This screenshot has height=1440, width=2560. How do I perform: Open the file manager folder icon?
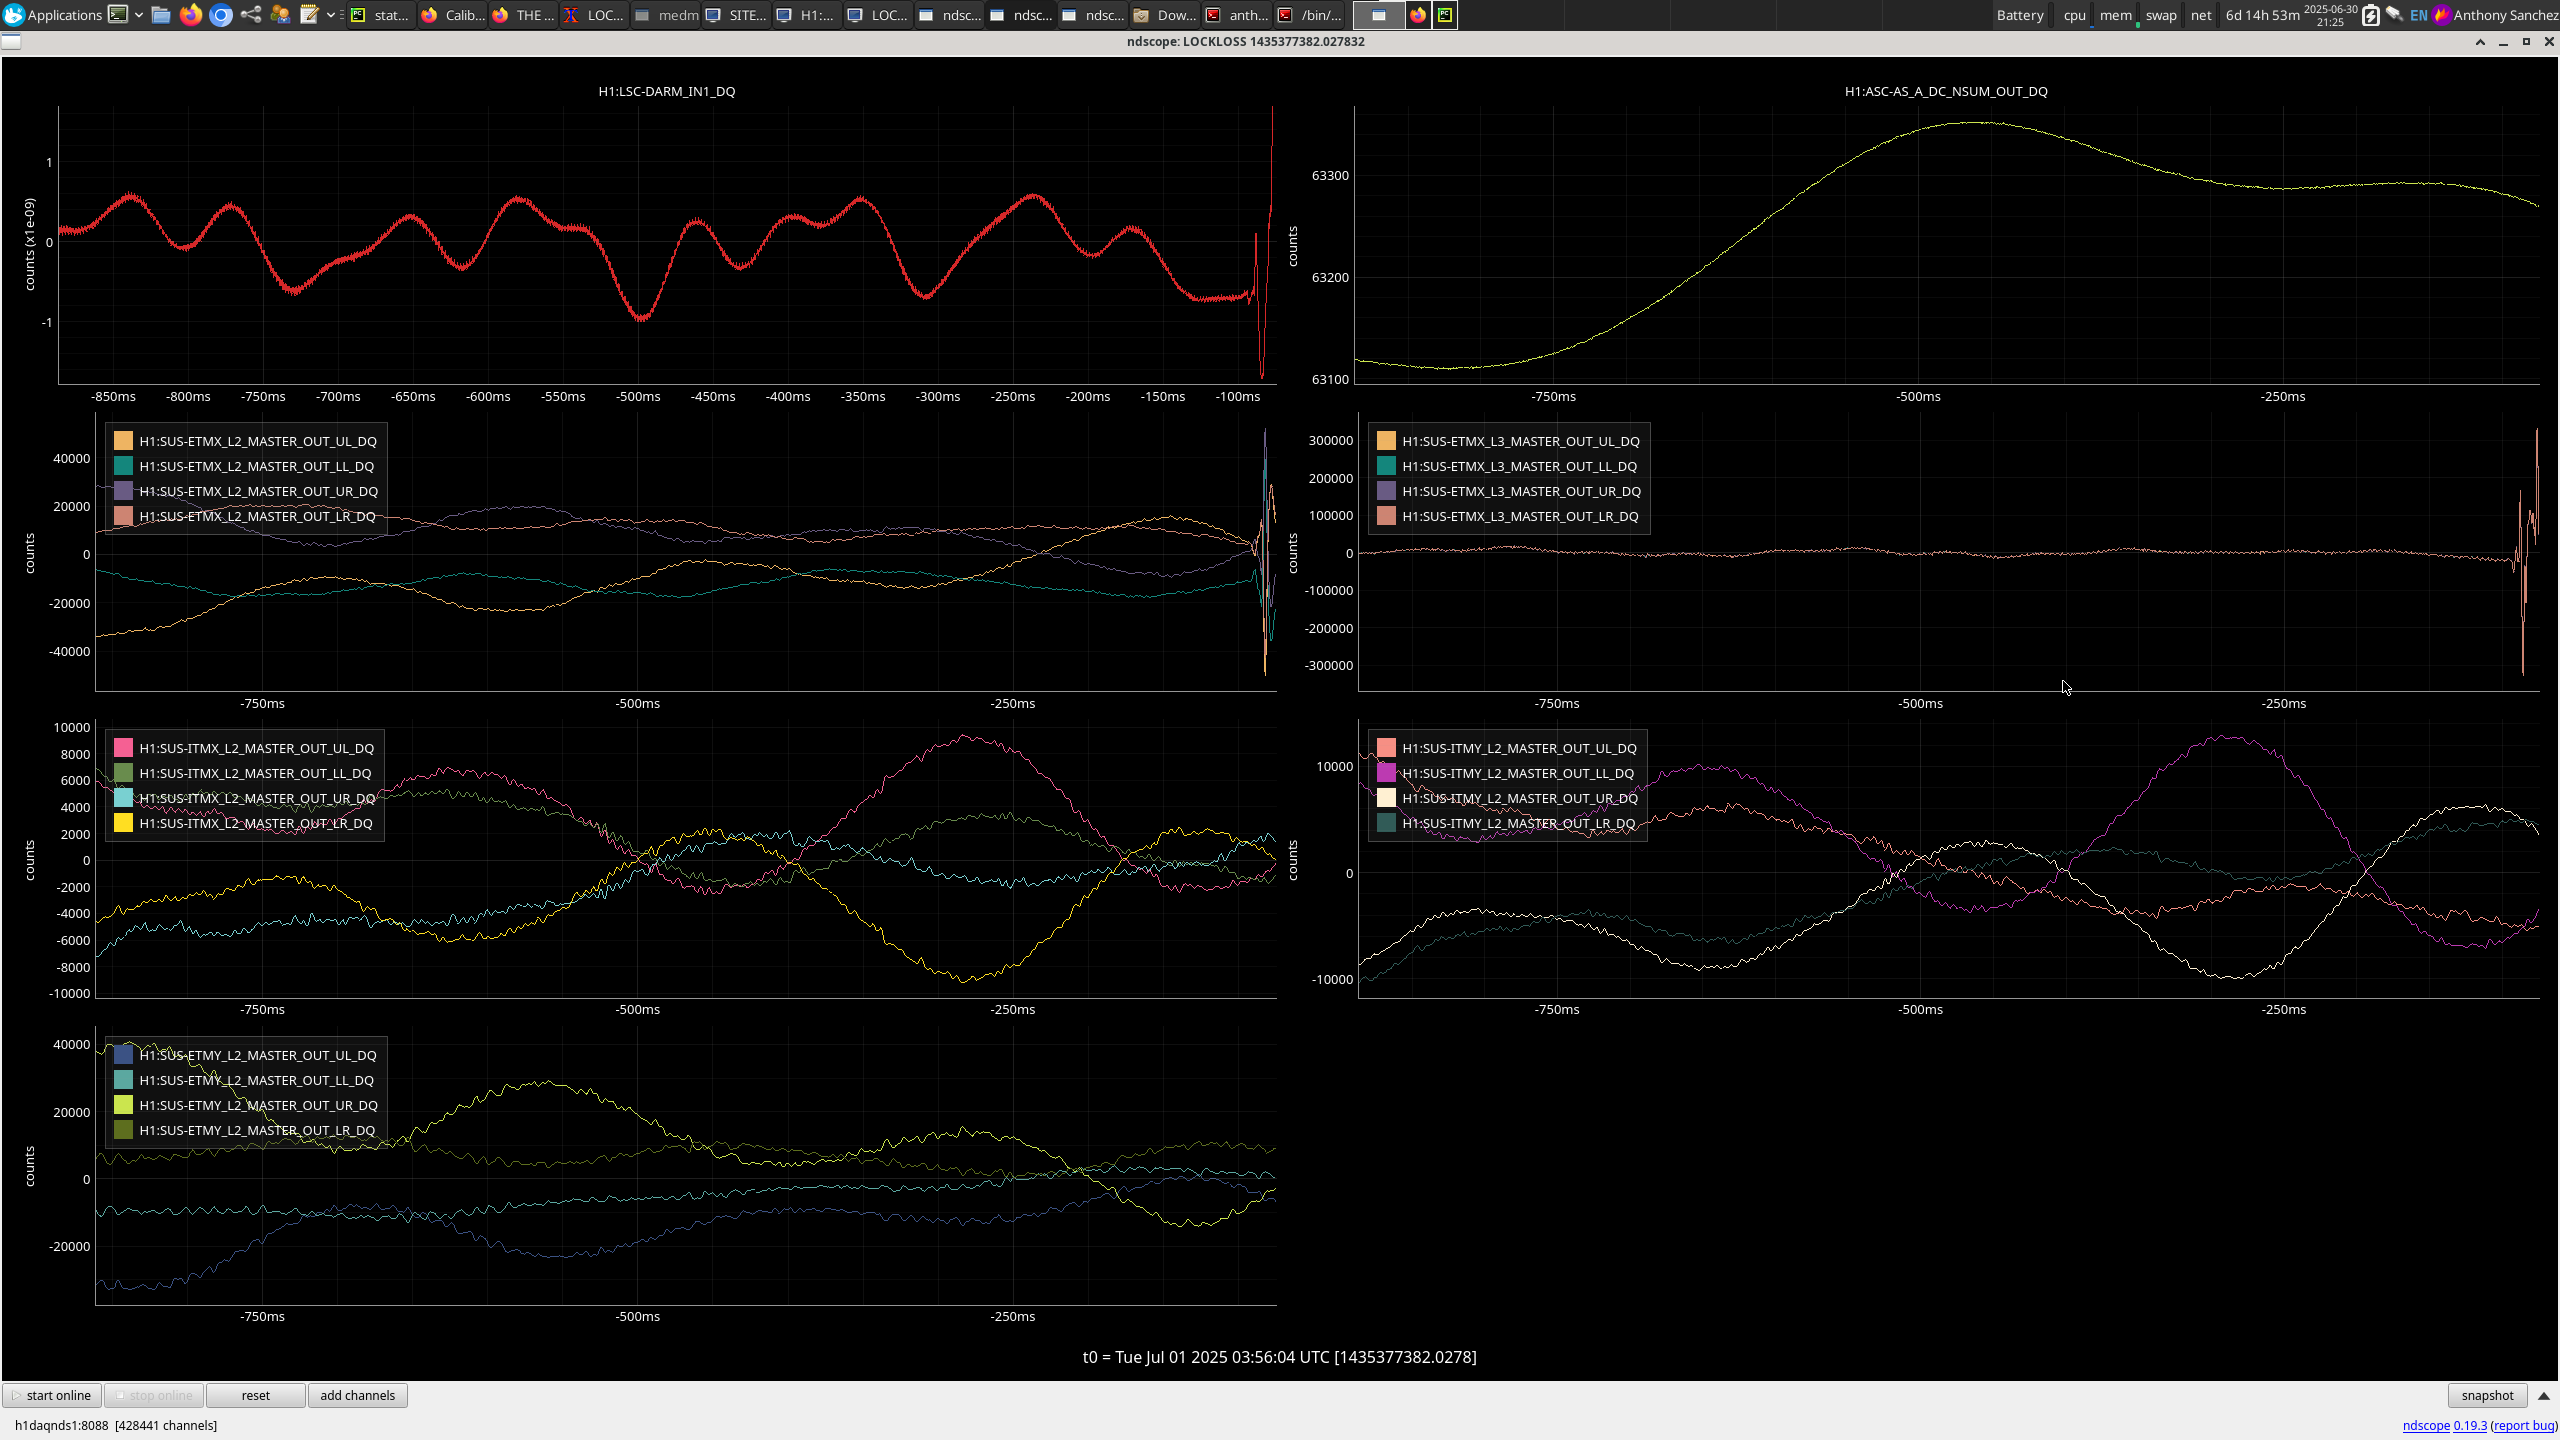point(161,15)
